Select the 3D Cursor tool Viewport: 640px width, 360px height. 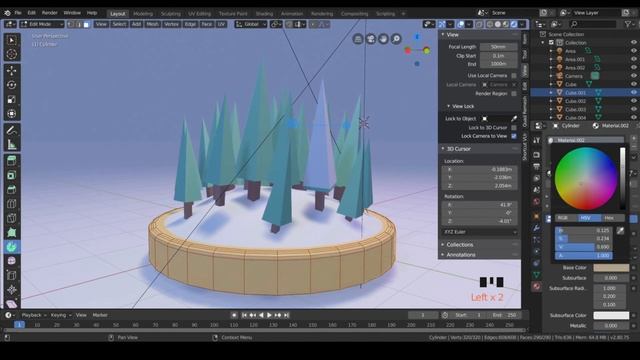click(11, 54)
